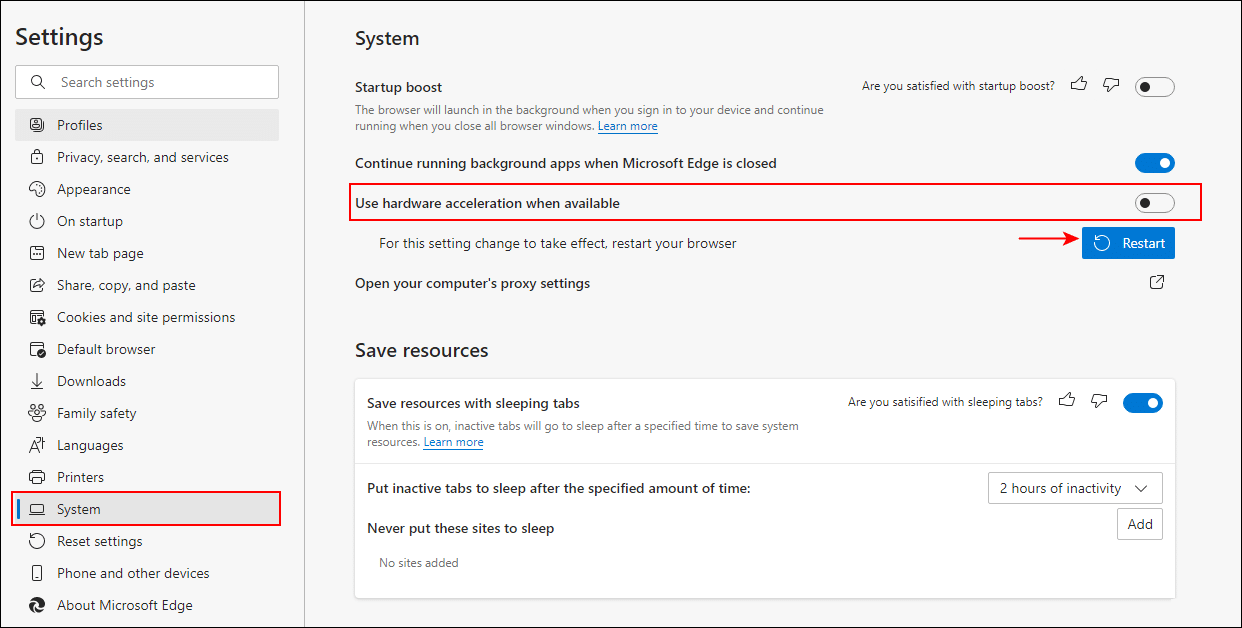
Task: Click the System laptop icon
Action: (x=37, y=509)
